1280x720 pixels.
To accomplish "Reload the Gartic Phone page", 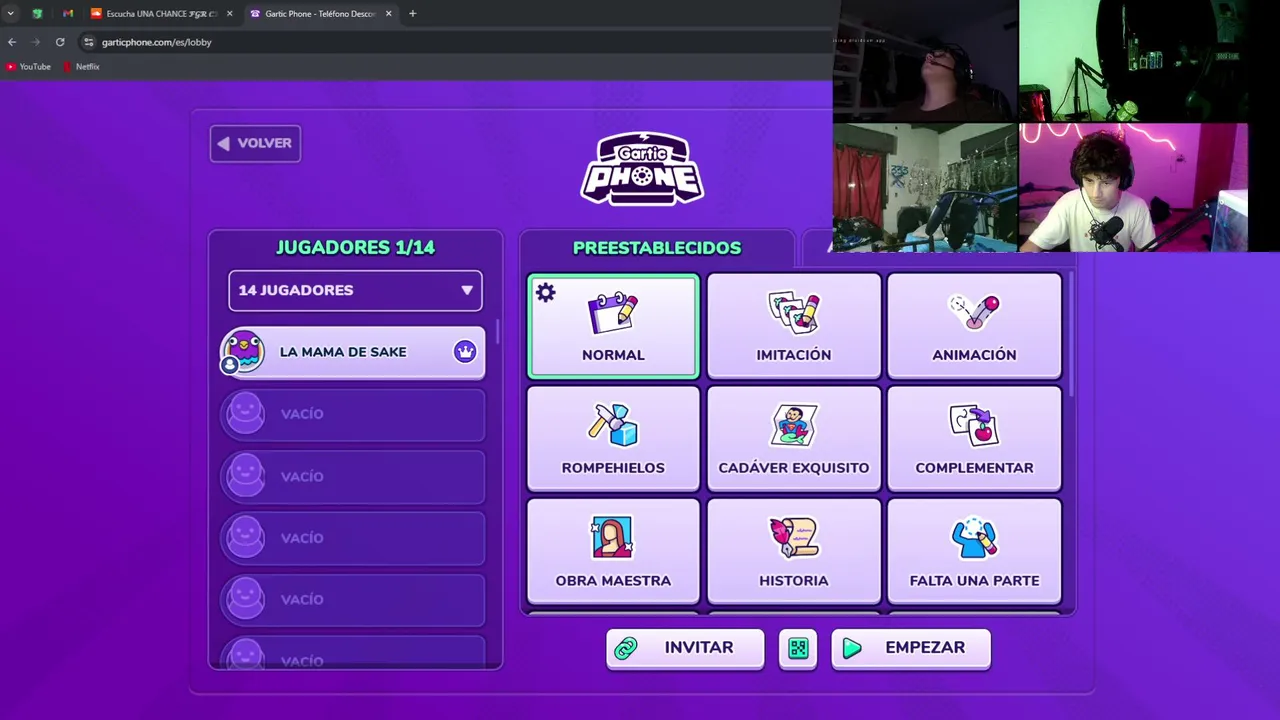I will pyautogui.click(x=60, y=42).
